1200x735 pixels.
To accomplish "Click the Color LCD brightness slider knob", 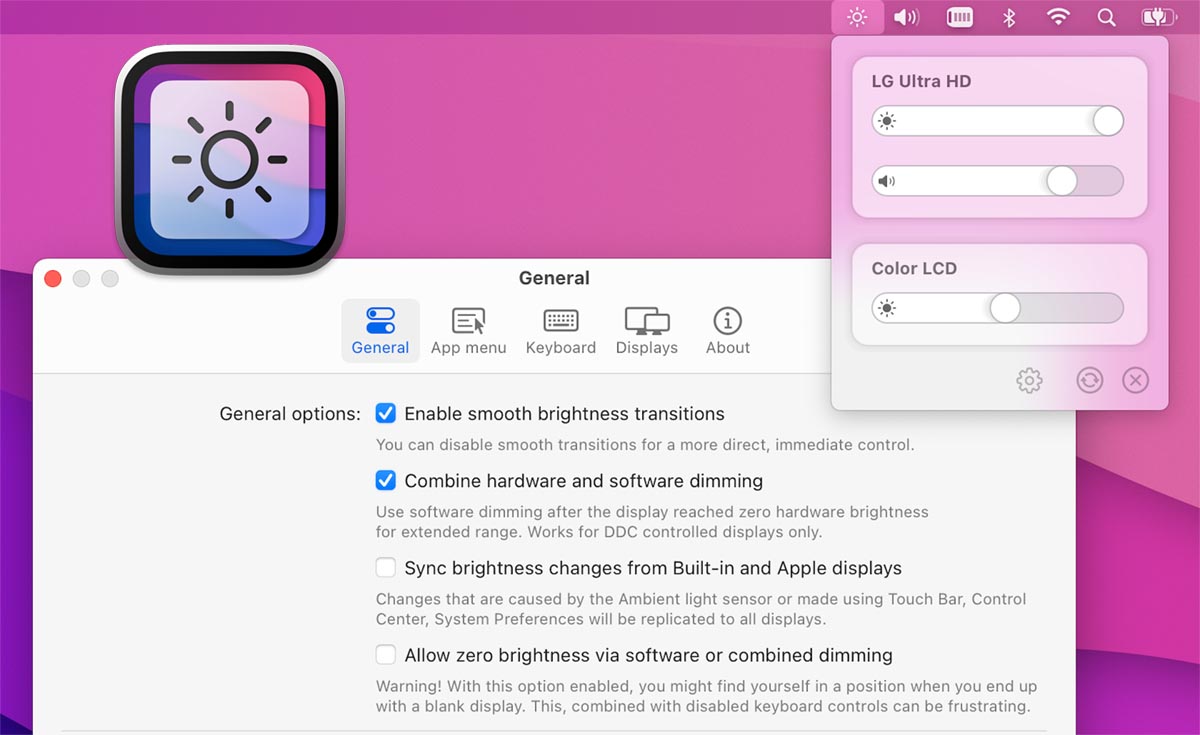I will point(1005,308).
